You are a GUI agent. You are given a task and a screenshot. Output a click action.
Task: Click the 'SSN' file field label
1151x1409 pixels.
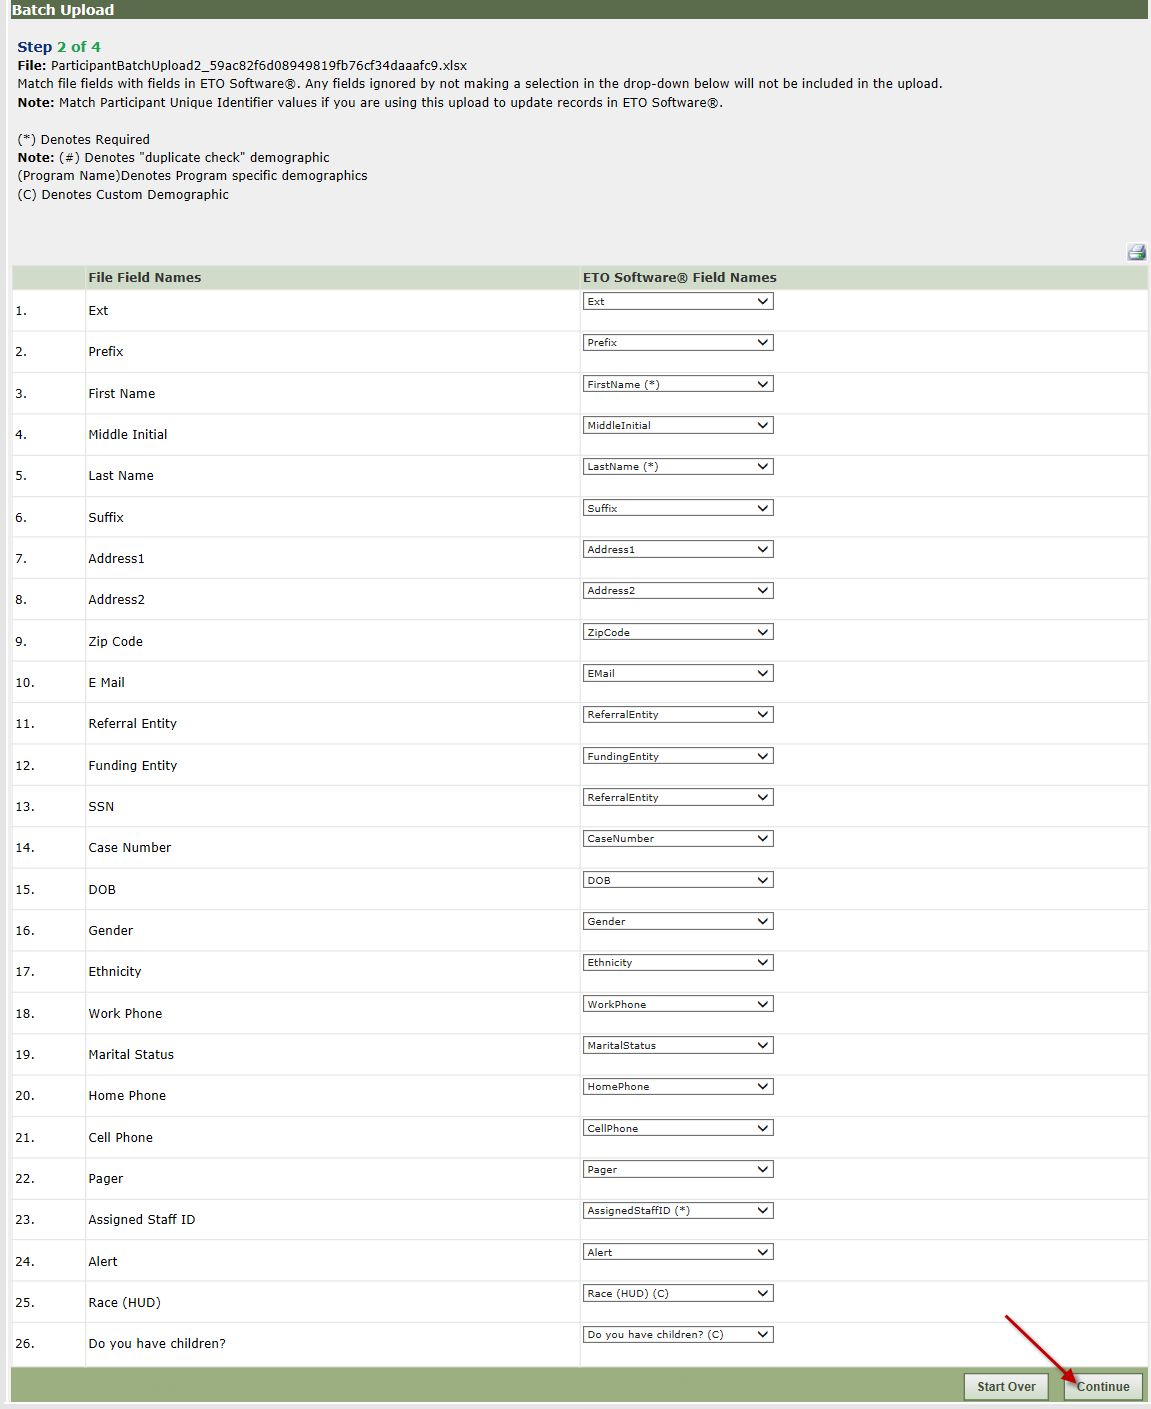(x=101, y=807)
